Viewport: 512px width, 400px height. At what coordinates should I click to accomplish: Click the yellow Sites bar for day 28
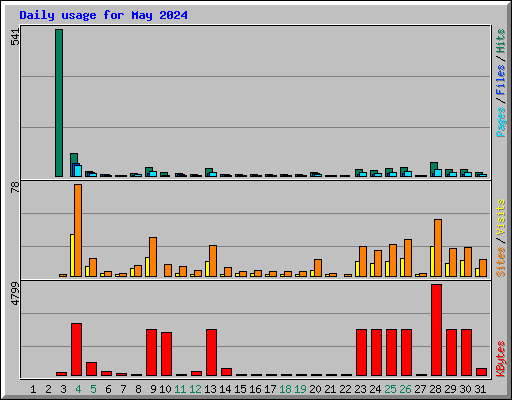[x=432, y=261]
